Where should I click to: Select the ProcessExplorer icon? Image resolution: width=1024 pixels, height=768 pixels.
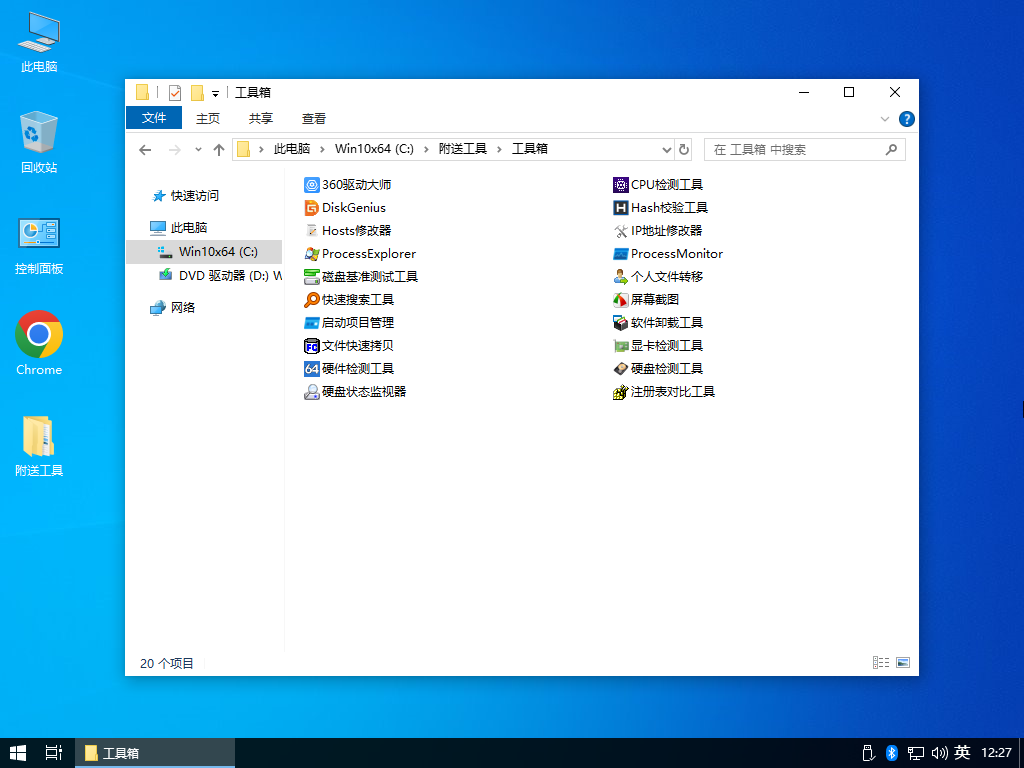pos(312,254)
